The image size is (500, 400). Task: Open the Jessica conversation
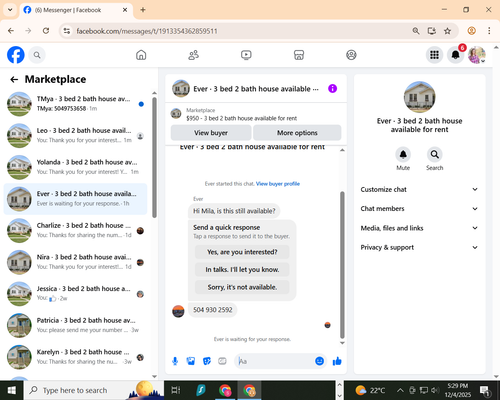(75, 294)
